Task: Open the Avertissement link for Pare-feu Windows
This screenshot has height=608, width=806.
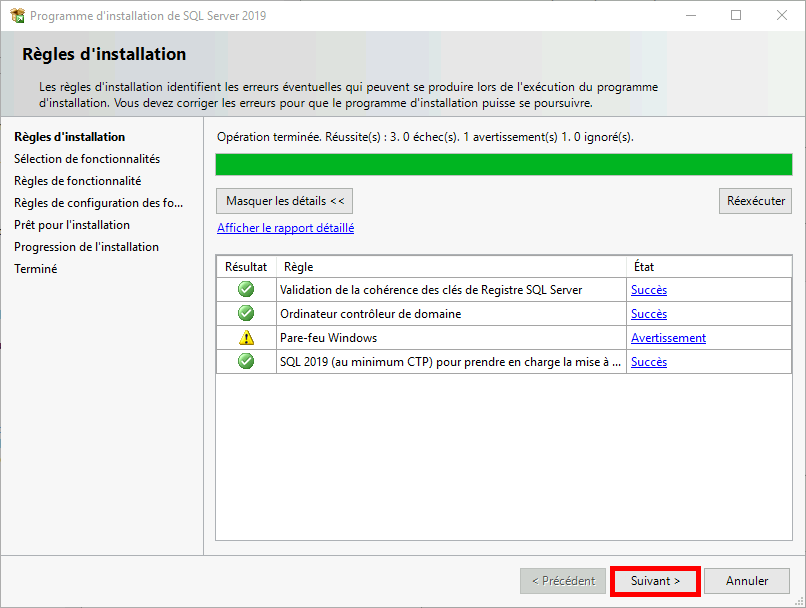Action: [x=668, y=338]
